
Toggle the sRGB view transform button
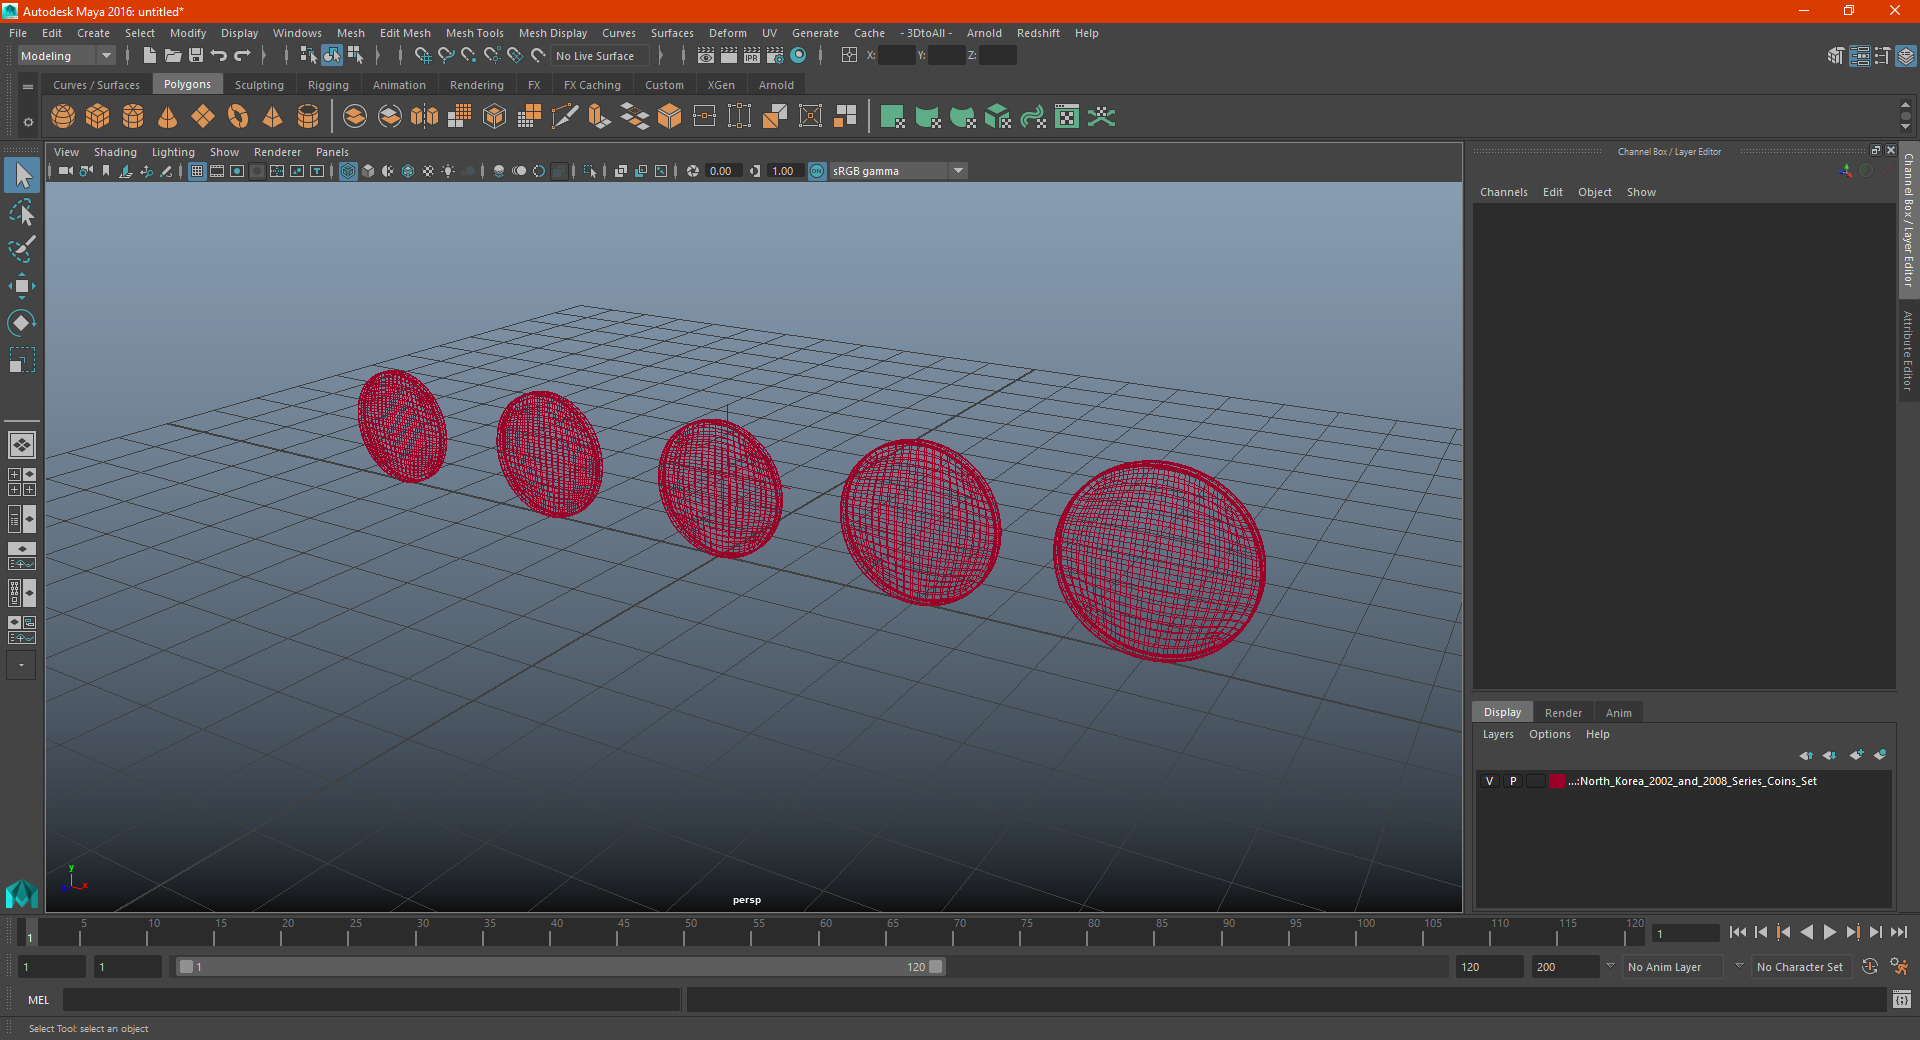(x=817, y=172)
